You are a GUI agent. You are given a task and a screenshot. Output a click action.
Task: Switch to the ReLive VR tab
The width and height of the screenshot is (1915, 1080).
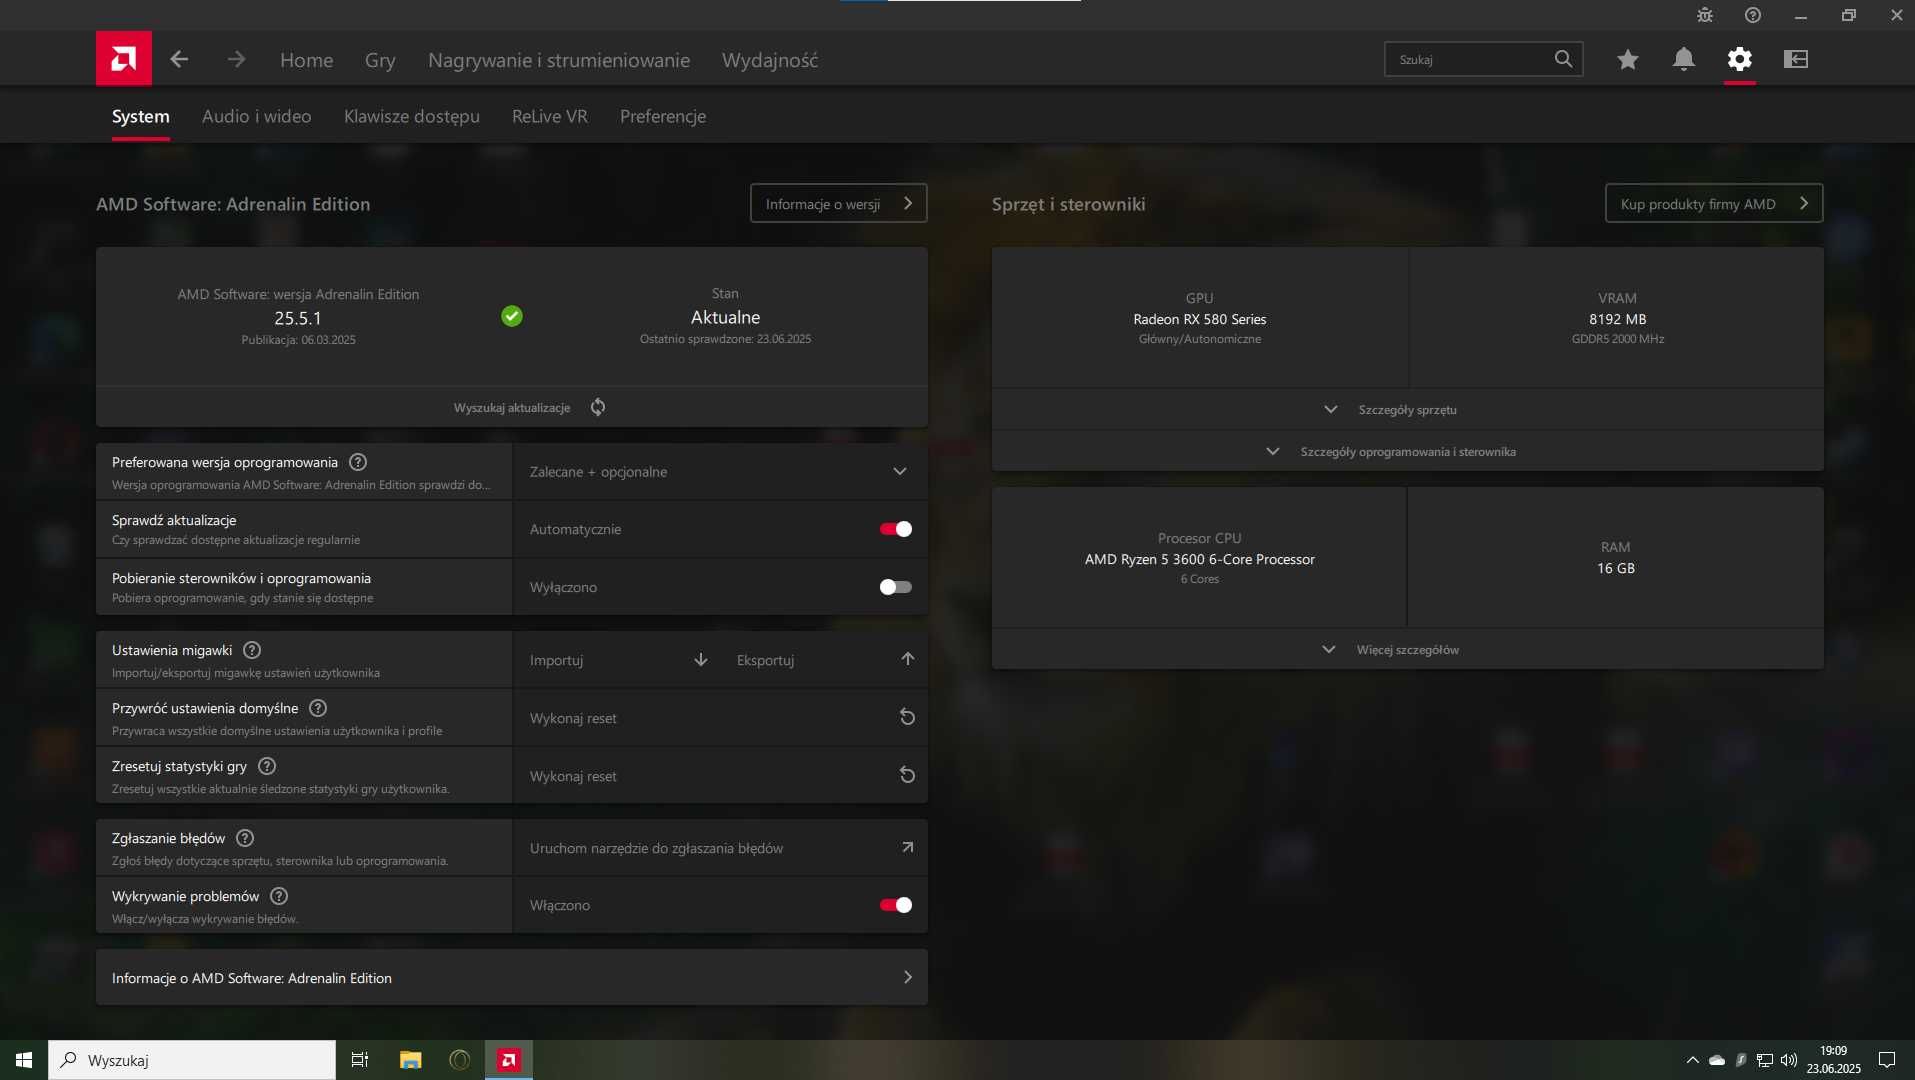549,116
